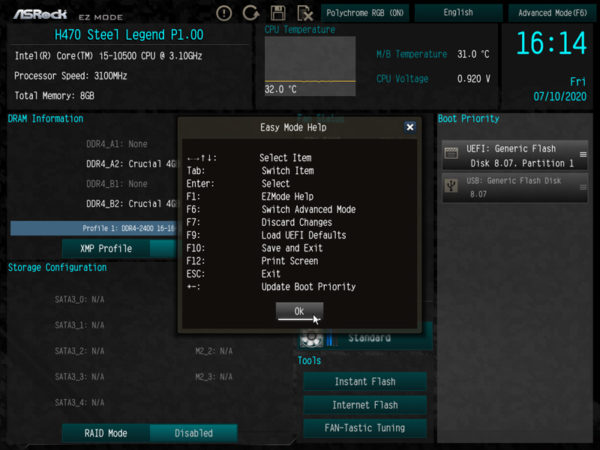600x450 pixels.
Task: Click the RAID Mode label
Action: [x=106, y=433]
